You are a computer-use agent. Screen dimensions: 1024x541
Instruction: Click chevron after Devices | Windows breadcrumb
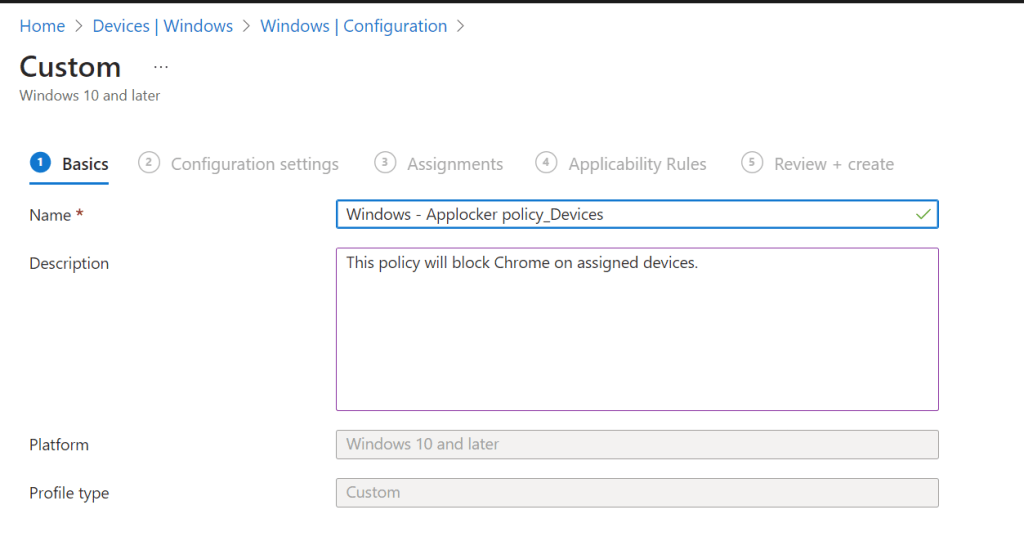[247, 27]
